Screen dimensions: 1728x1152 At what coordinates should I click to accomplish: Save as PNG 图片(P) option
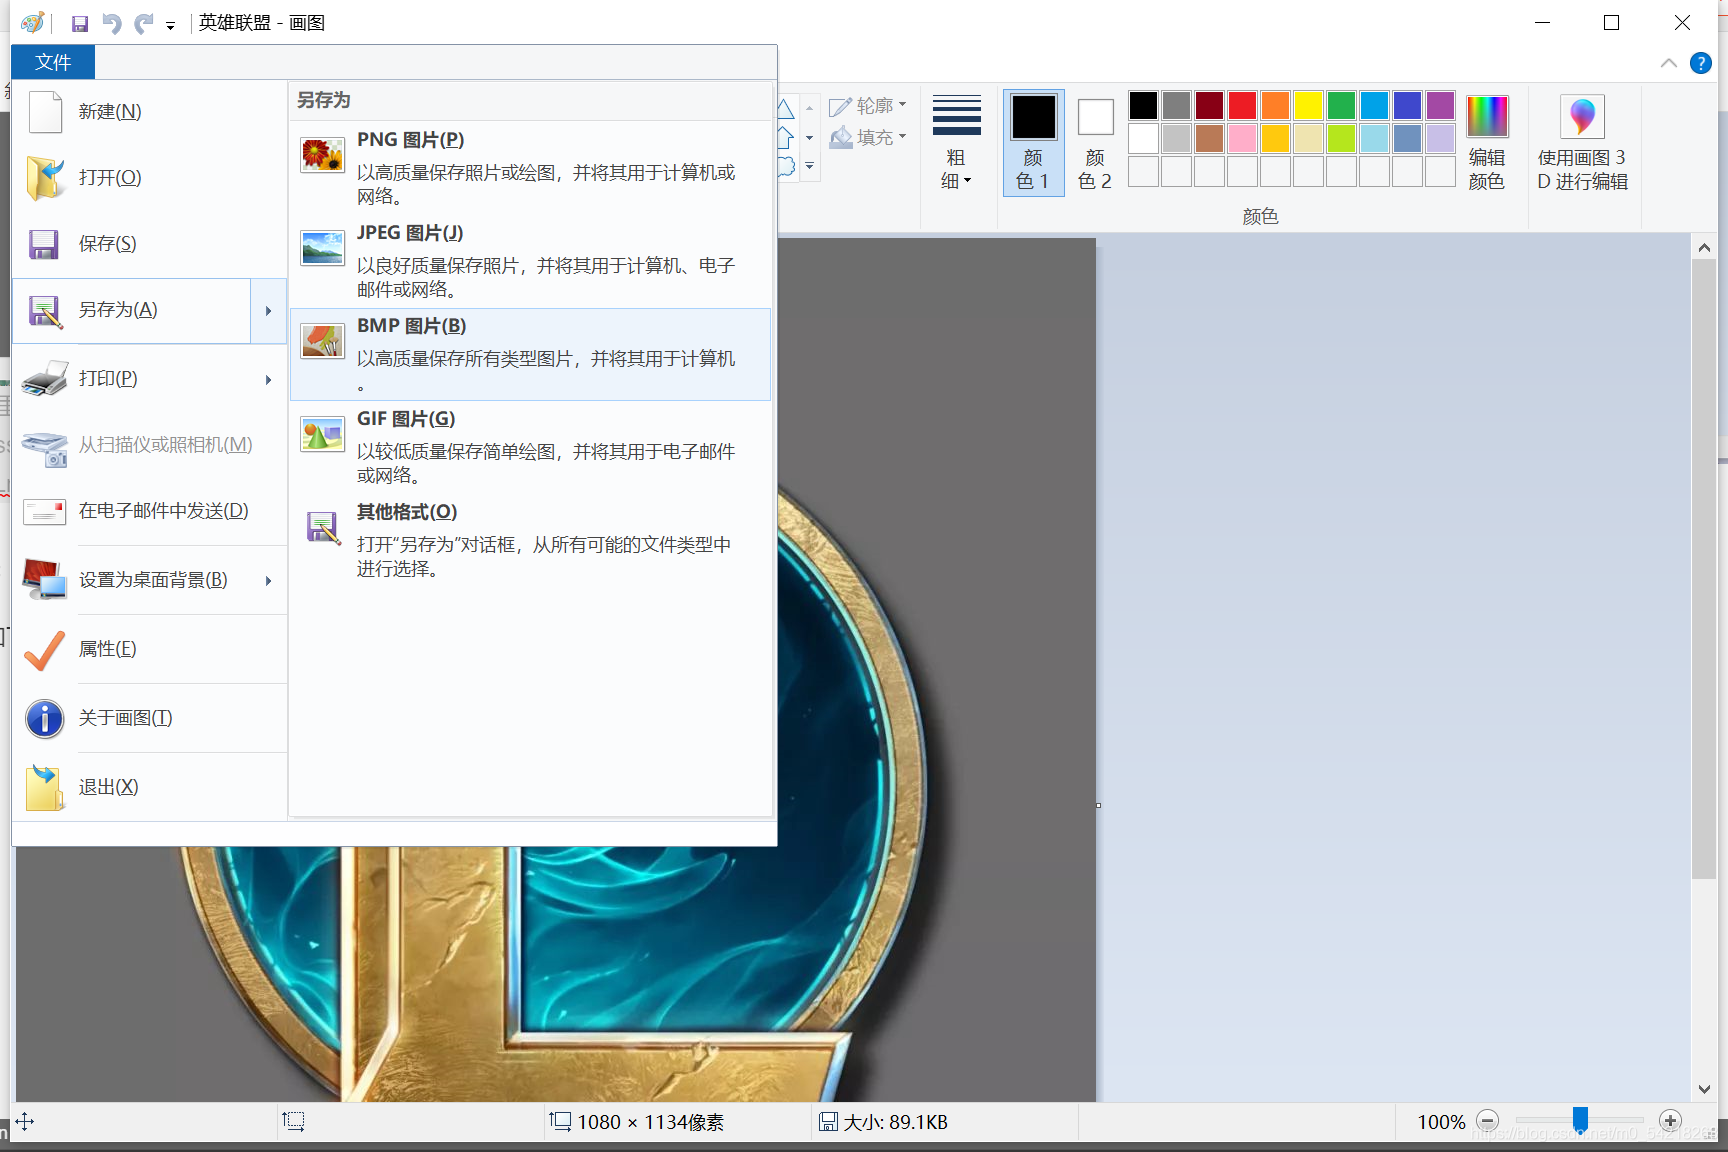(x=530, y=168)
